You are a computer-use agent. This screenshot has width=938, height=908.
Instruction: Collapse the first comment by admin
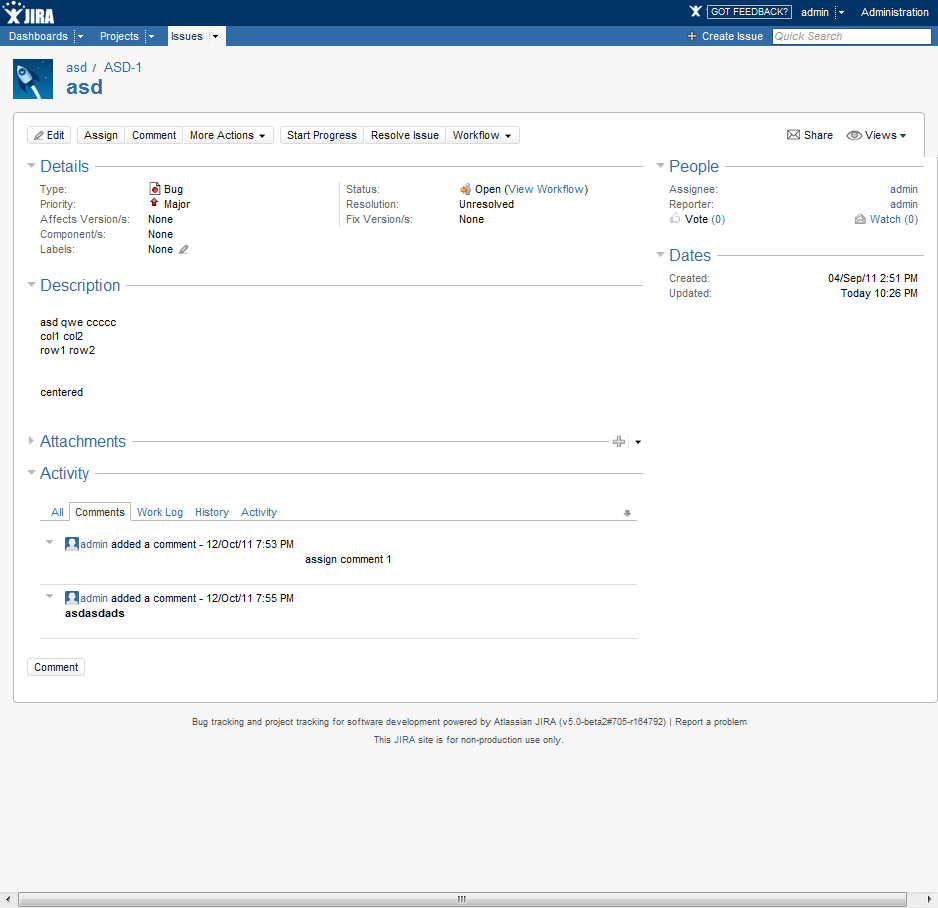tap(49, 543)
